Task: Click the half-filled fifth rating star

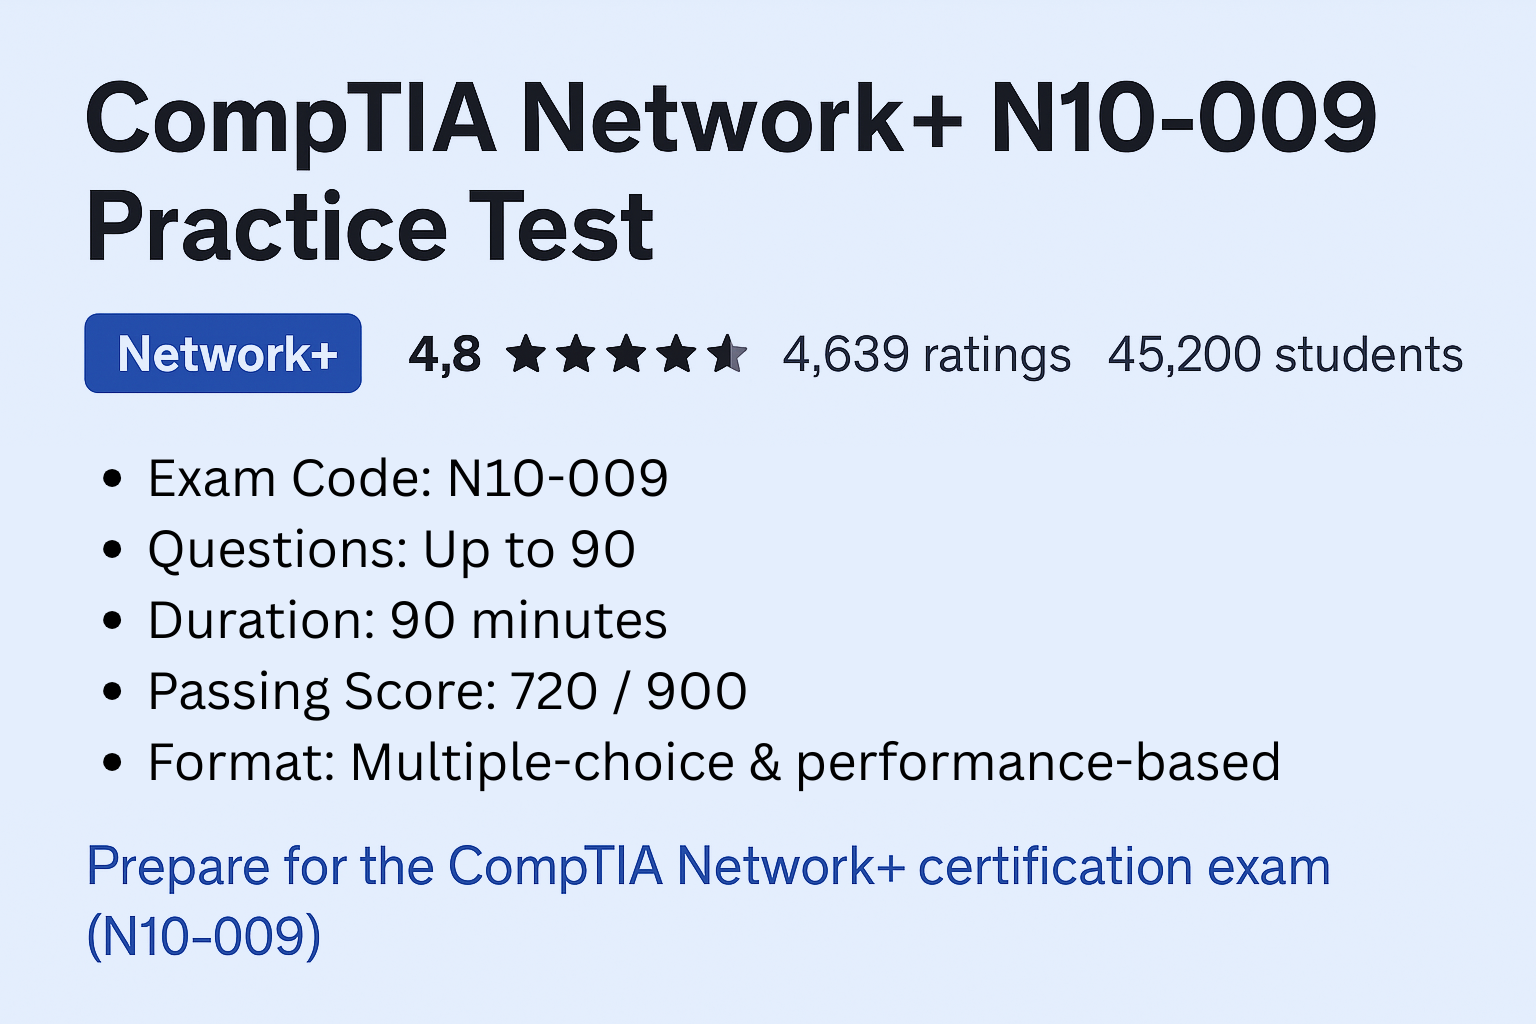Action: tap(727, 355)
